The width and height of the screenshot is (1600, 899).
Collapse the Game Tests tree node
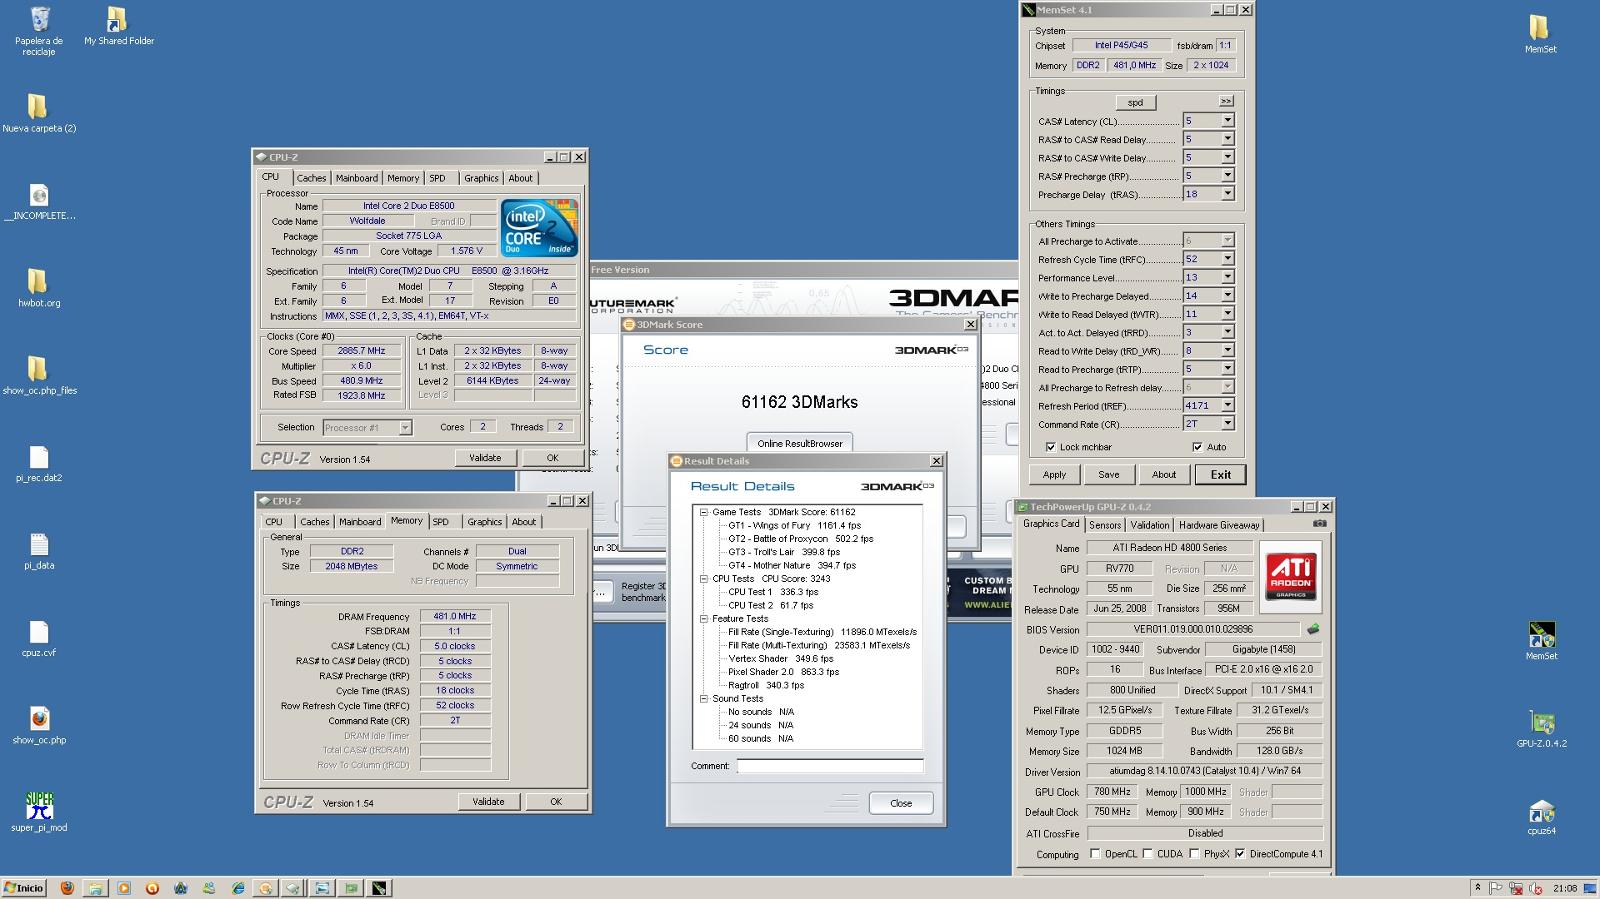coord(703,512)
